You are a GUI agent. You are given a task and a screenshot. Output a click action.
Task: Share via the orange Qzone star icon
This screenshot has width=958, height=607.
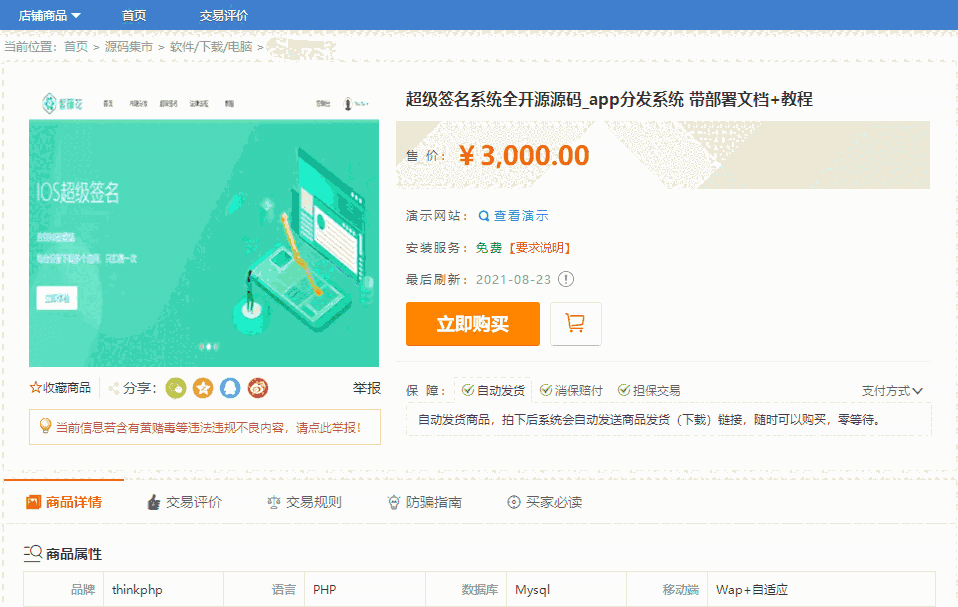tap(203, 388)
